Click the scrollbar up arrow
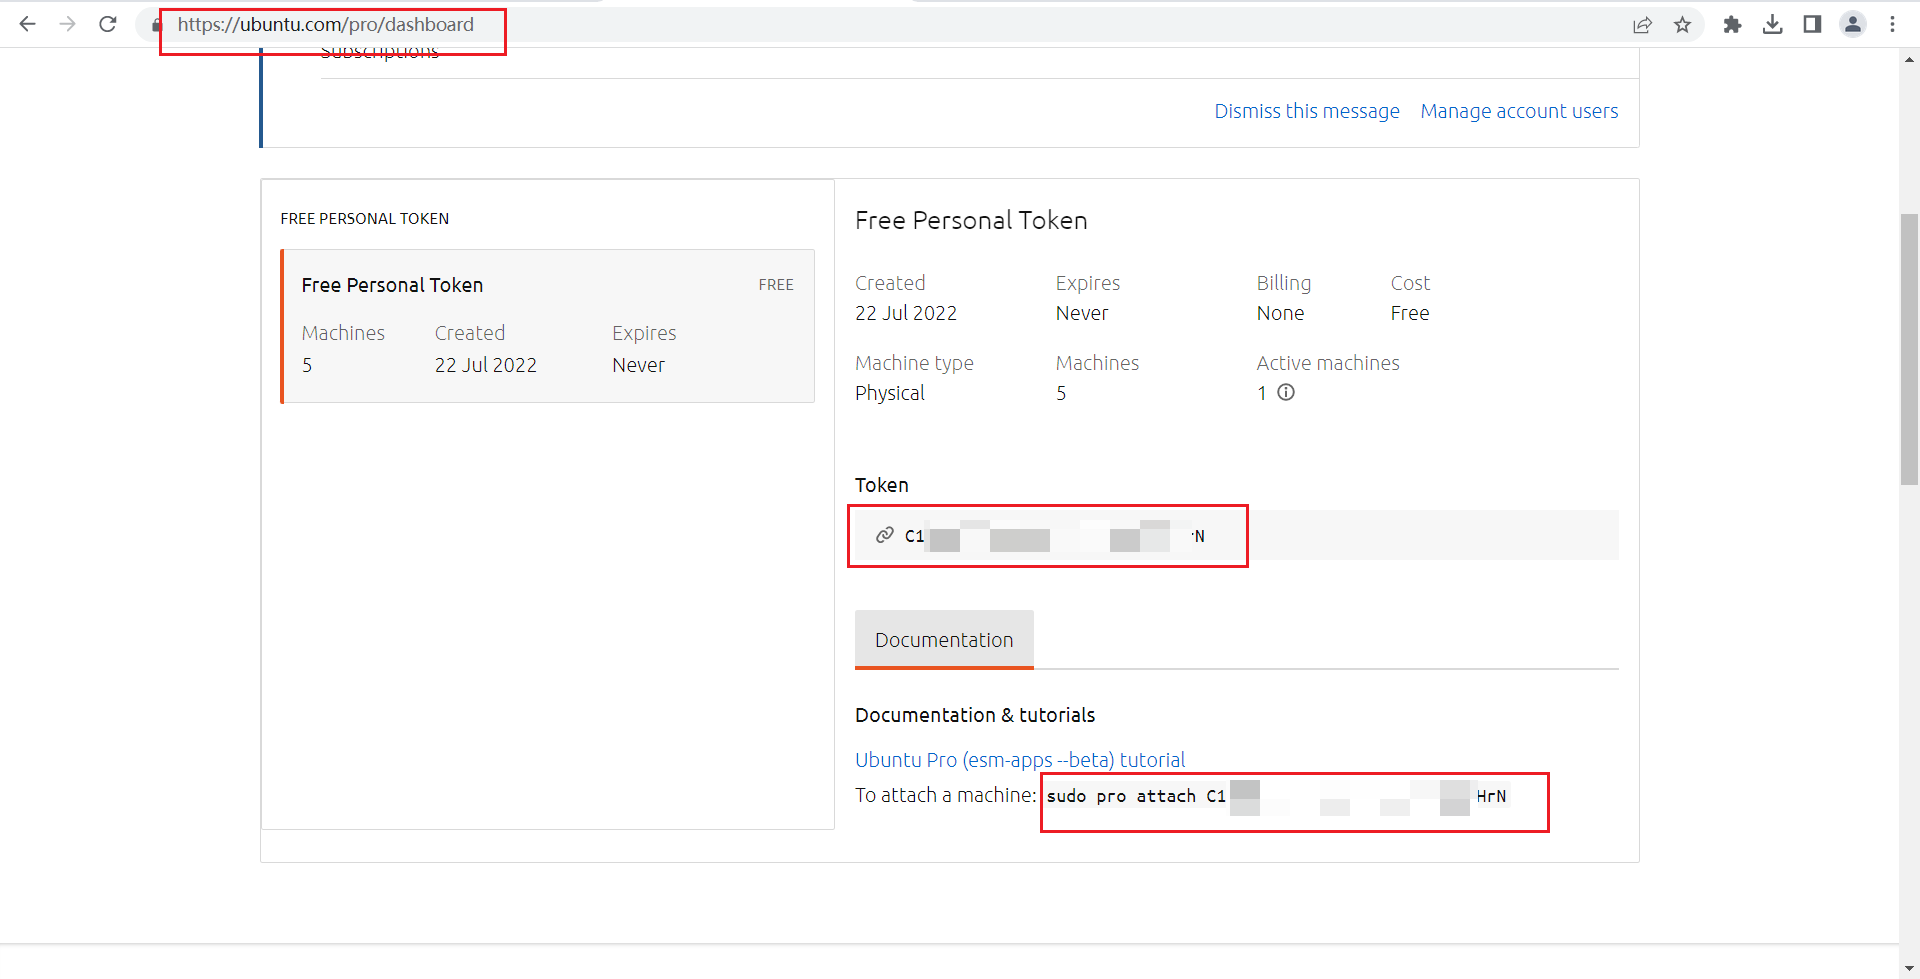The height and width of the screenshot is (979, 1920). coord(1909,59)
